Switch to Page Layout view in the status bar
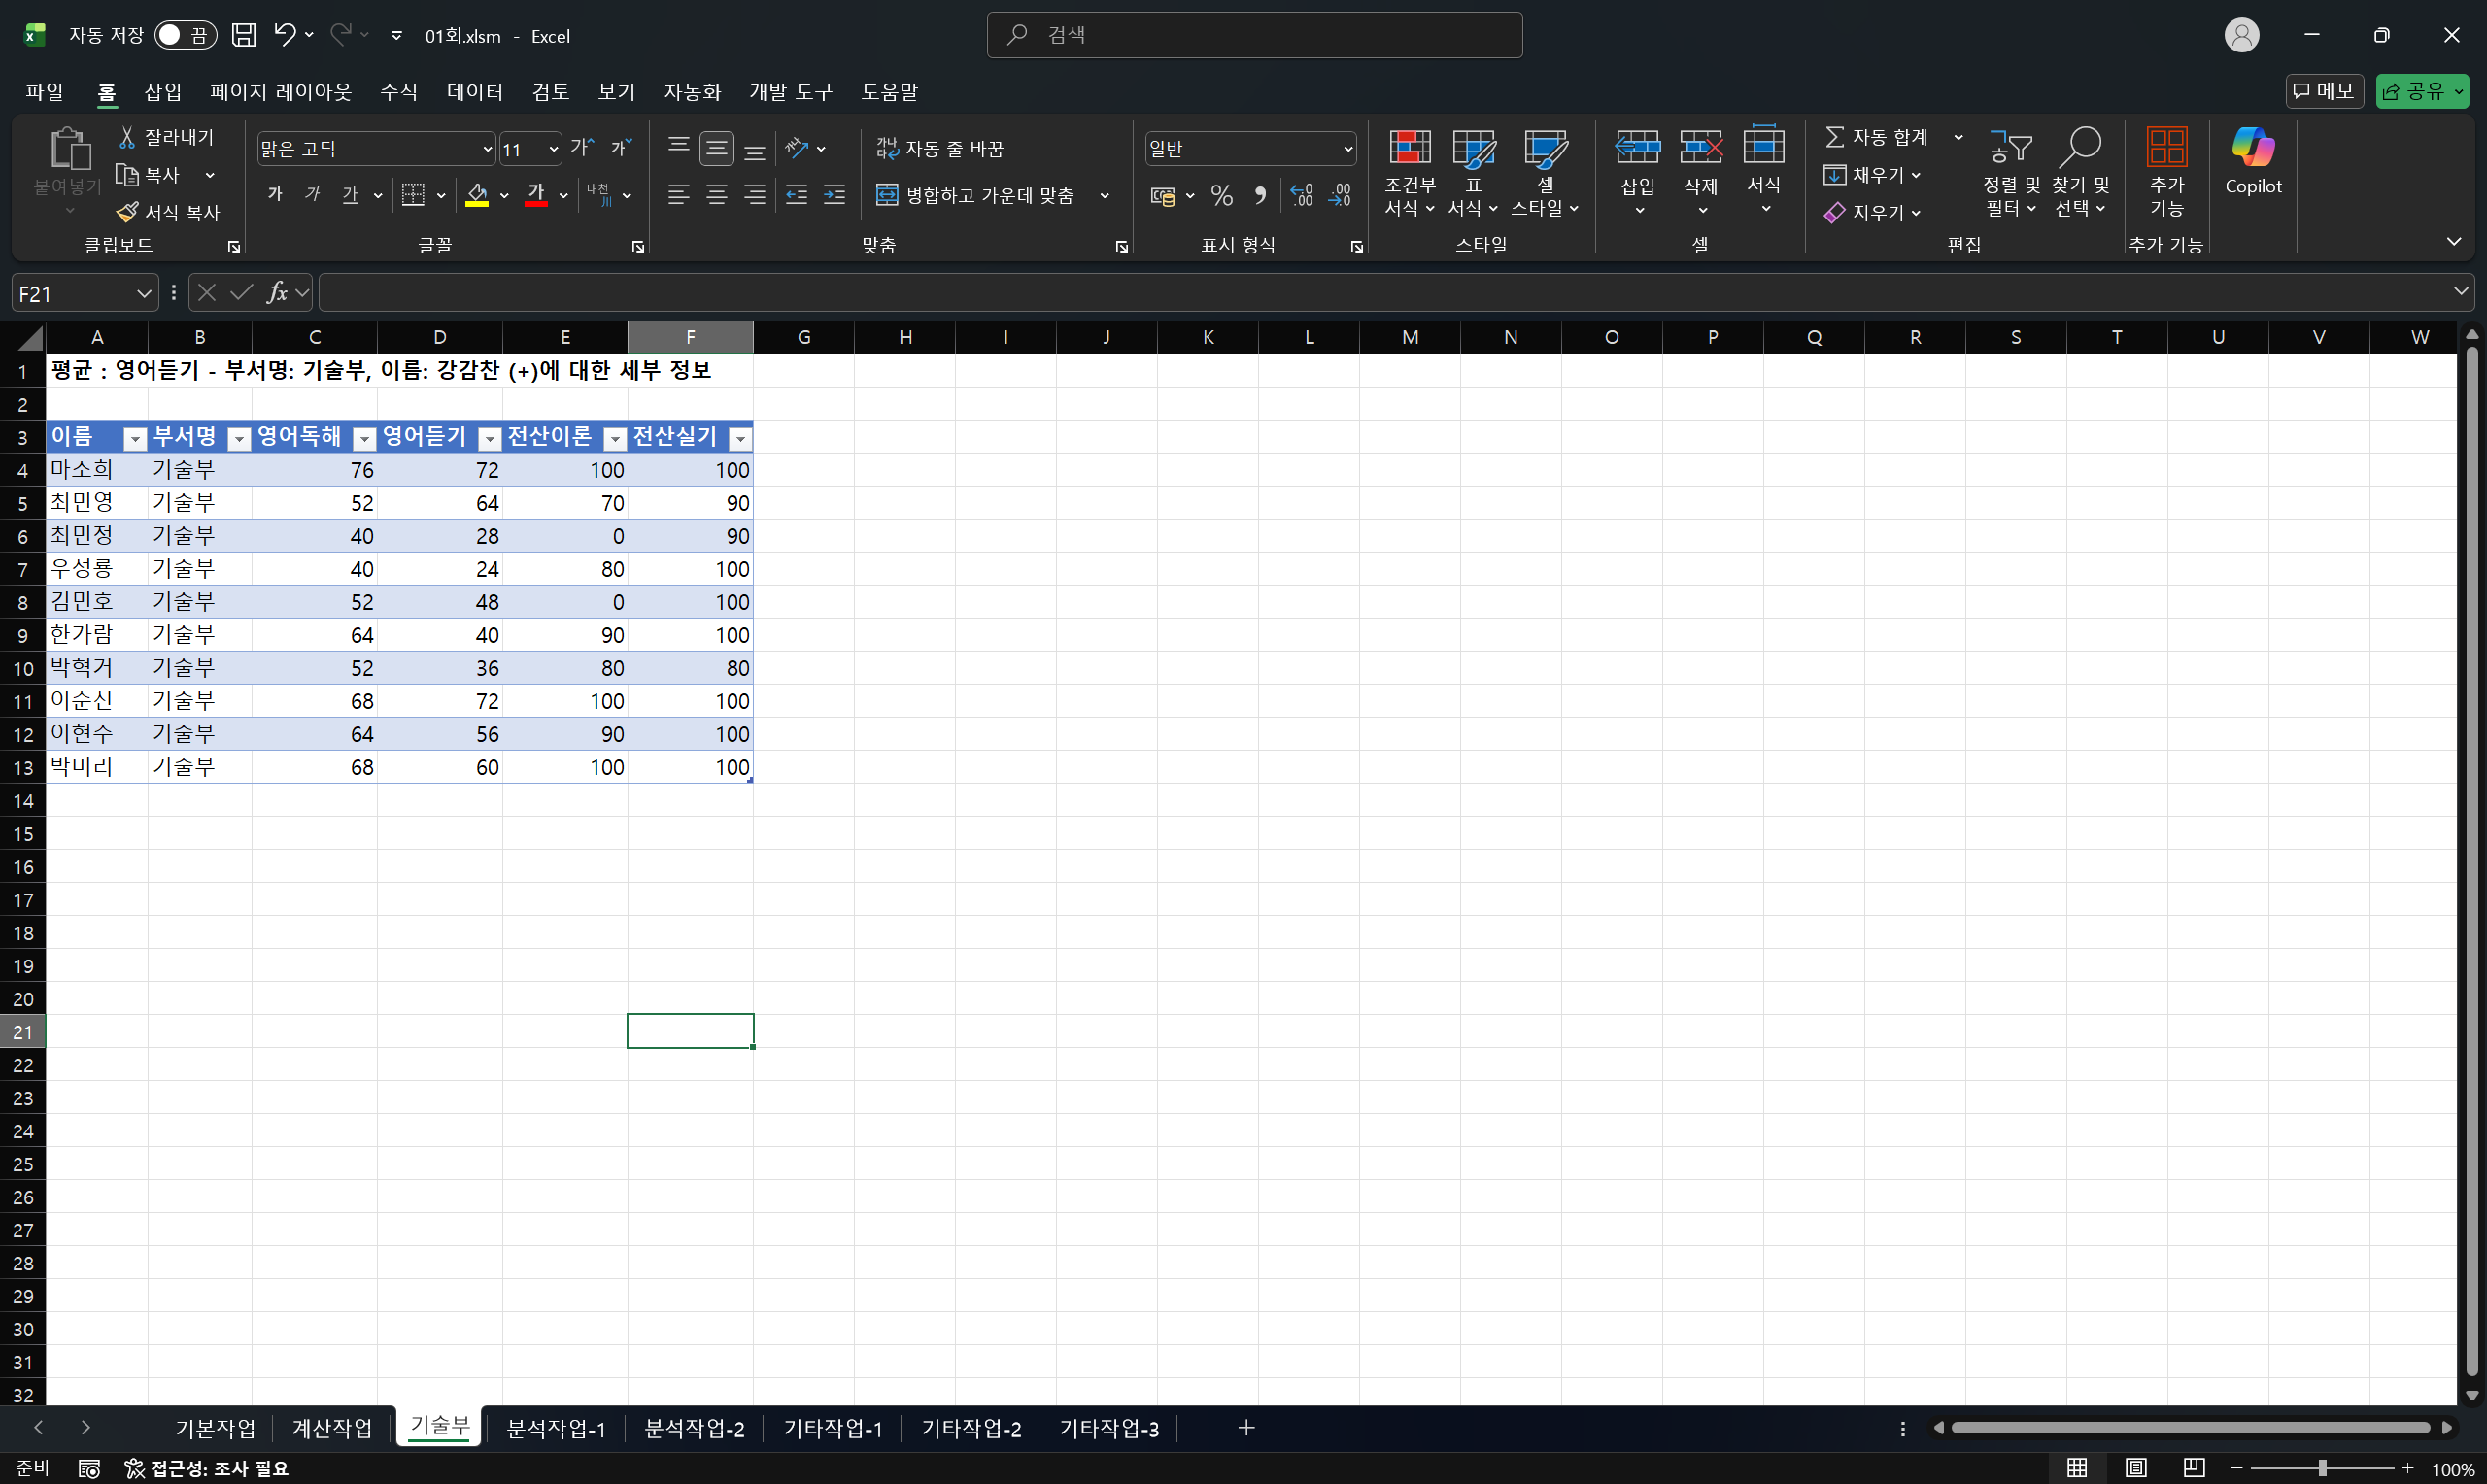Viewport: 2487px width, 1484px height. point(2135,1467)
